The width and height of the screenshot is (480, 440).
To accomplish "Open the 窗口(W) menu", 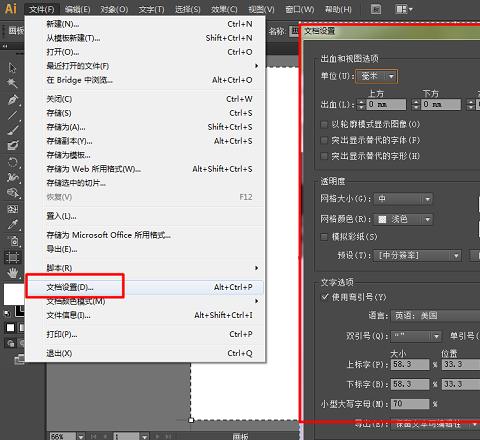I will pos(300,9).
